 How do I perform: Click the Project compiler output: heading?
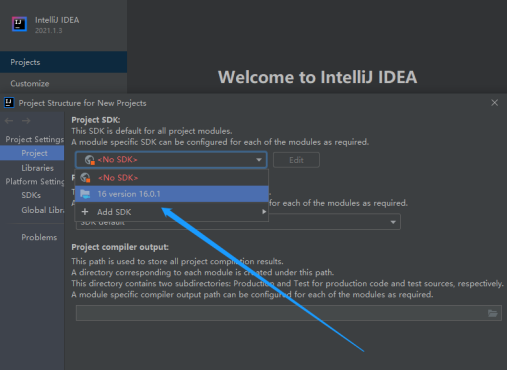tap(120, 247)
